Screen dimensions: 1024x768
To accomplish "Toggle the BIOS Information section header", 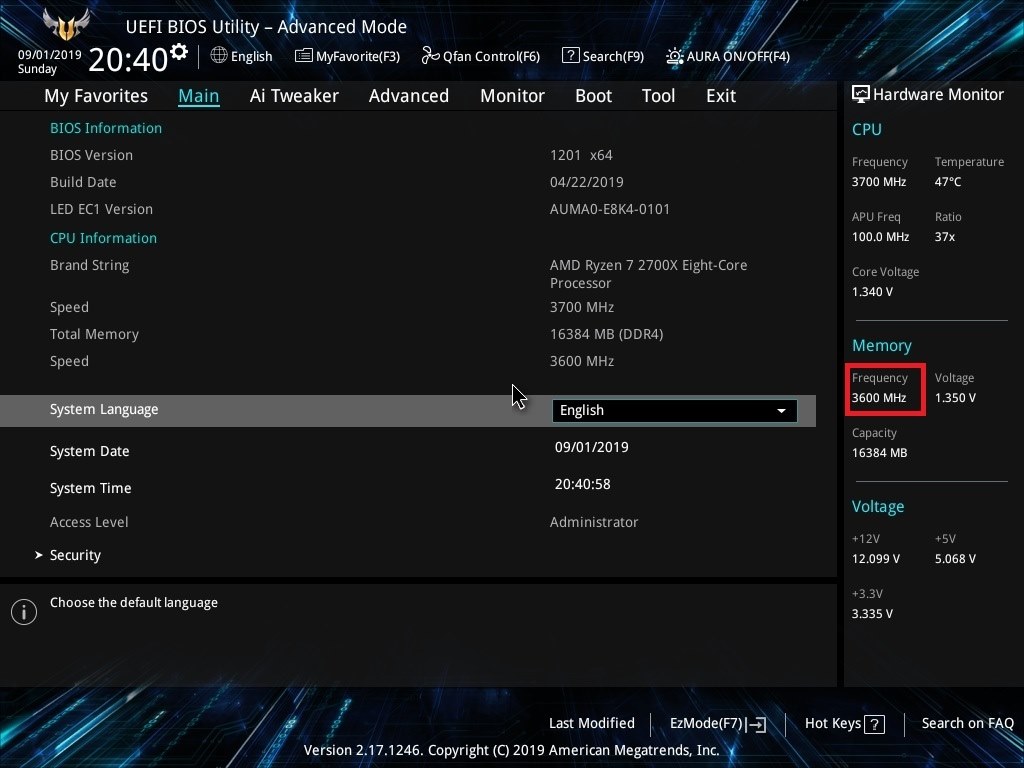I will point(105,128).
